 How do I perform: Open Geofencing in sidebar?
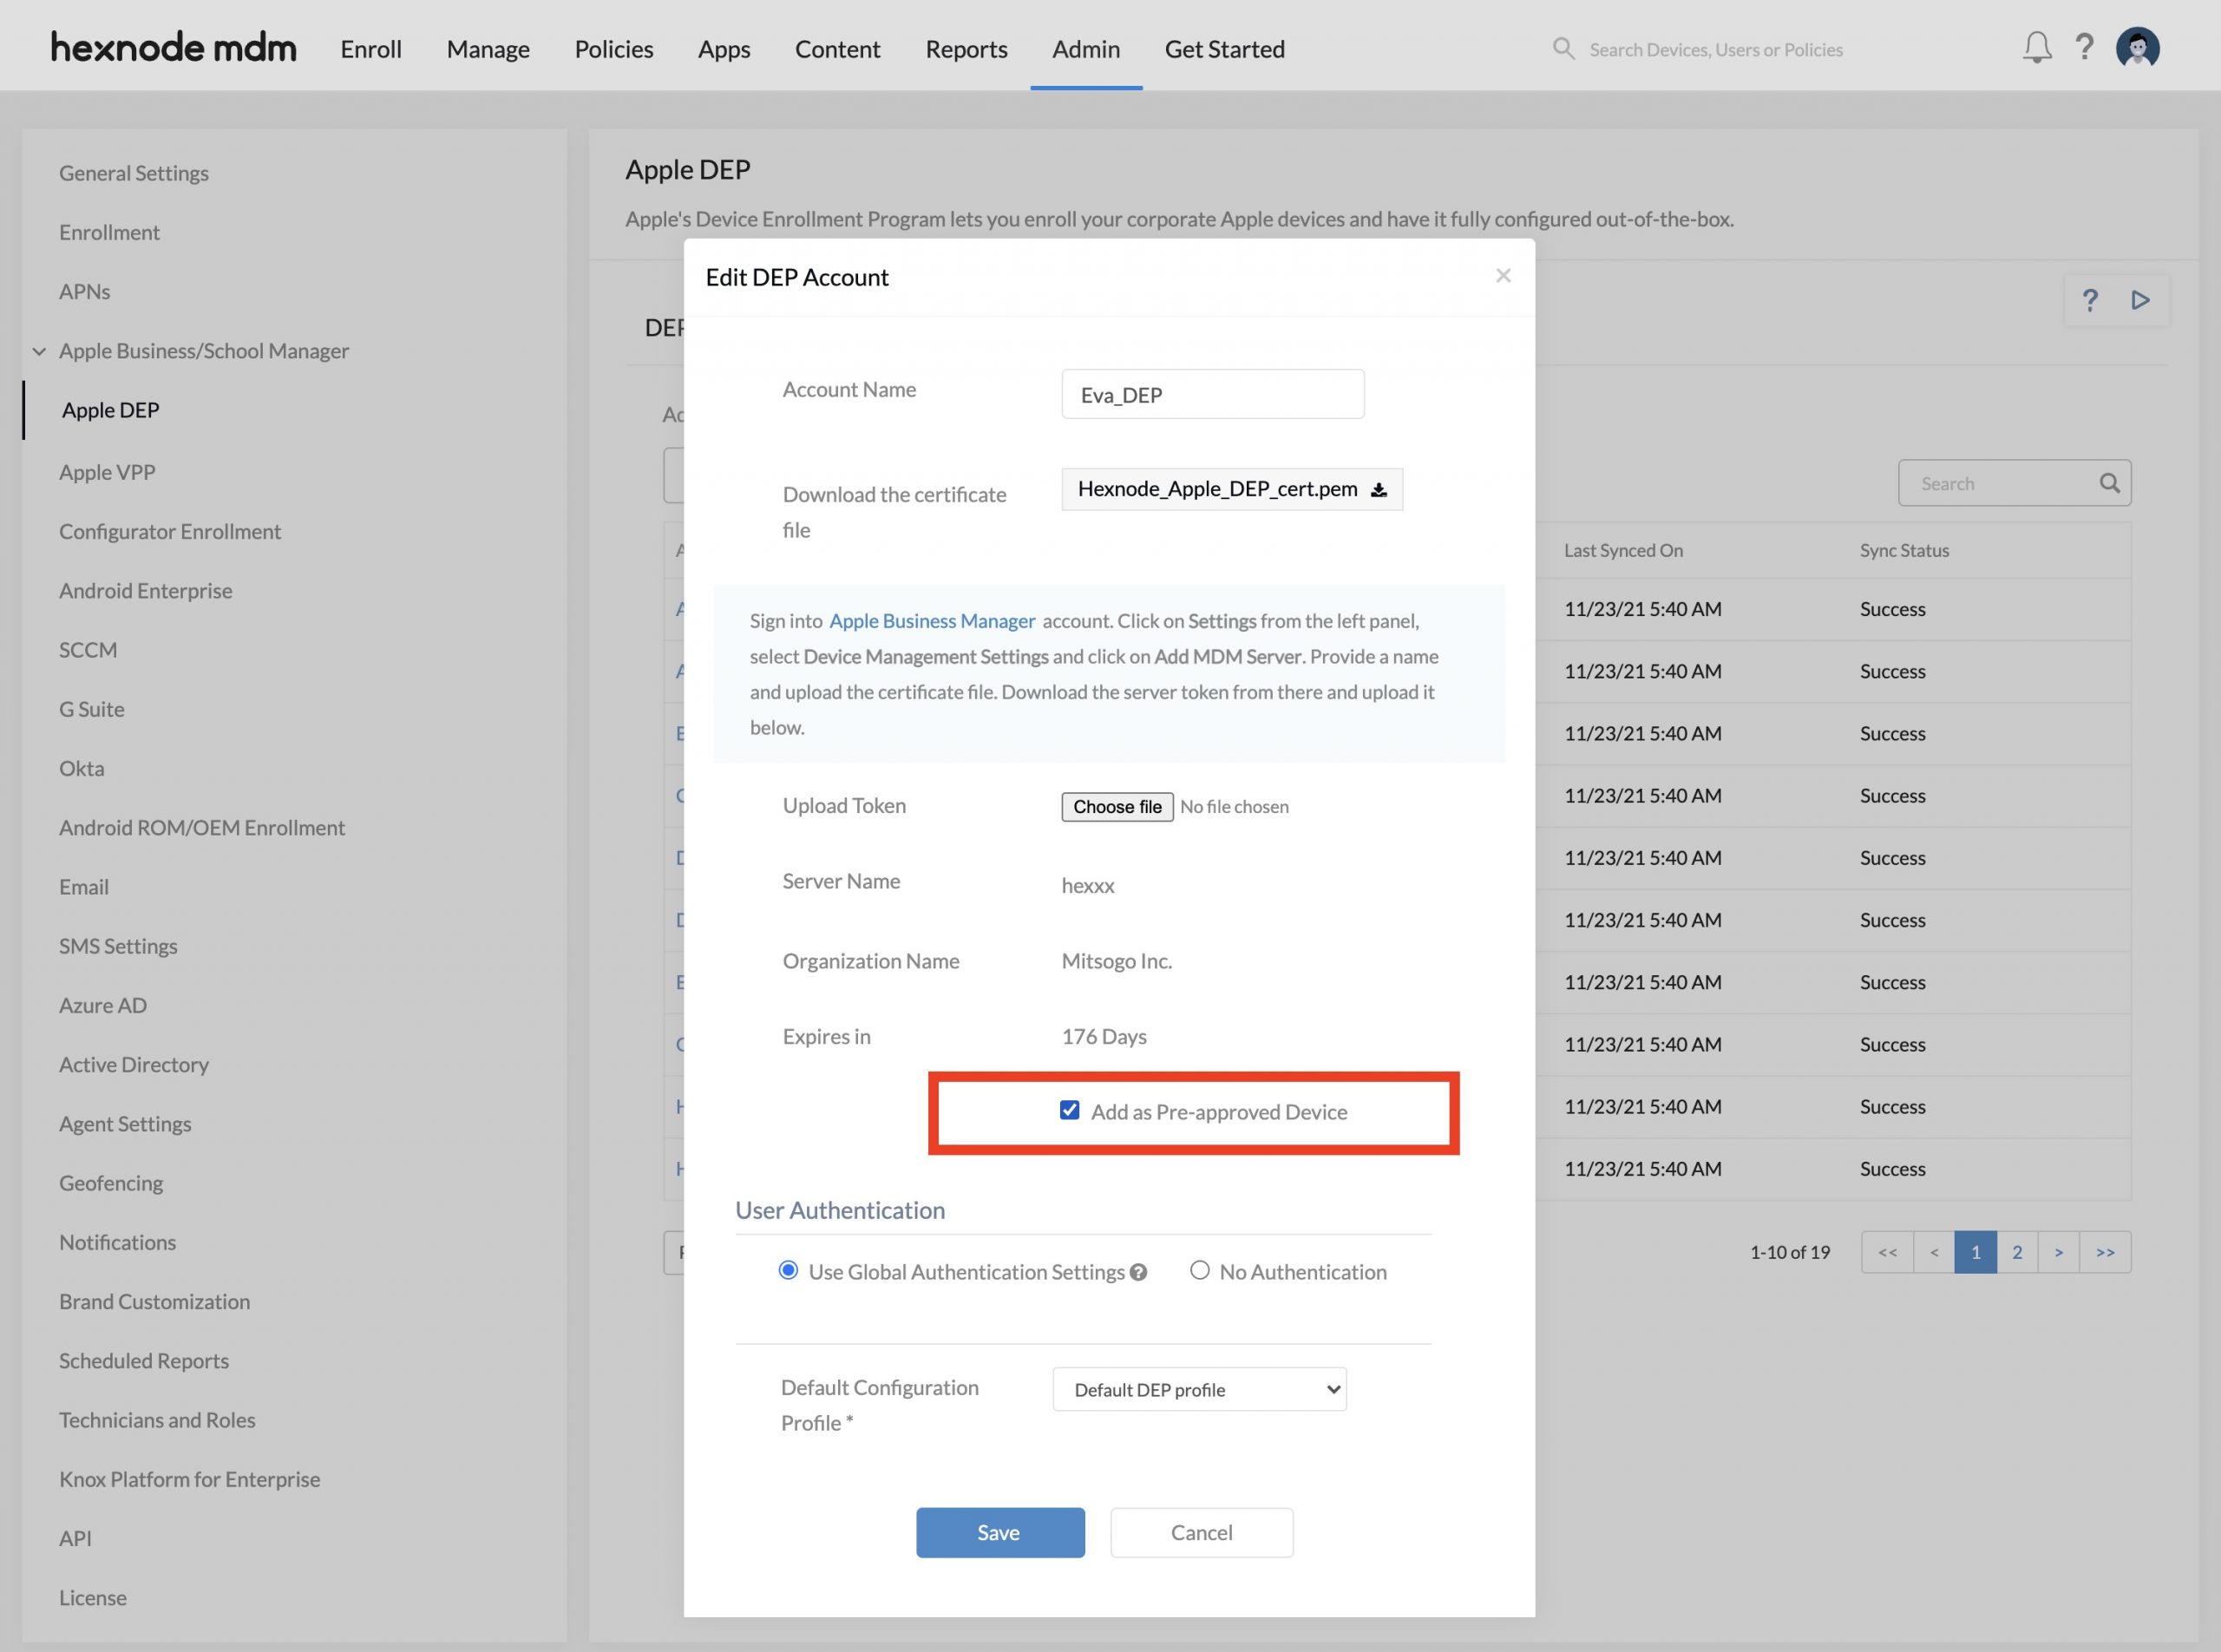pyautogui.click(x=111, y=1183)
